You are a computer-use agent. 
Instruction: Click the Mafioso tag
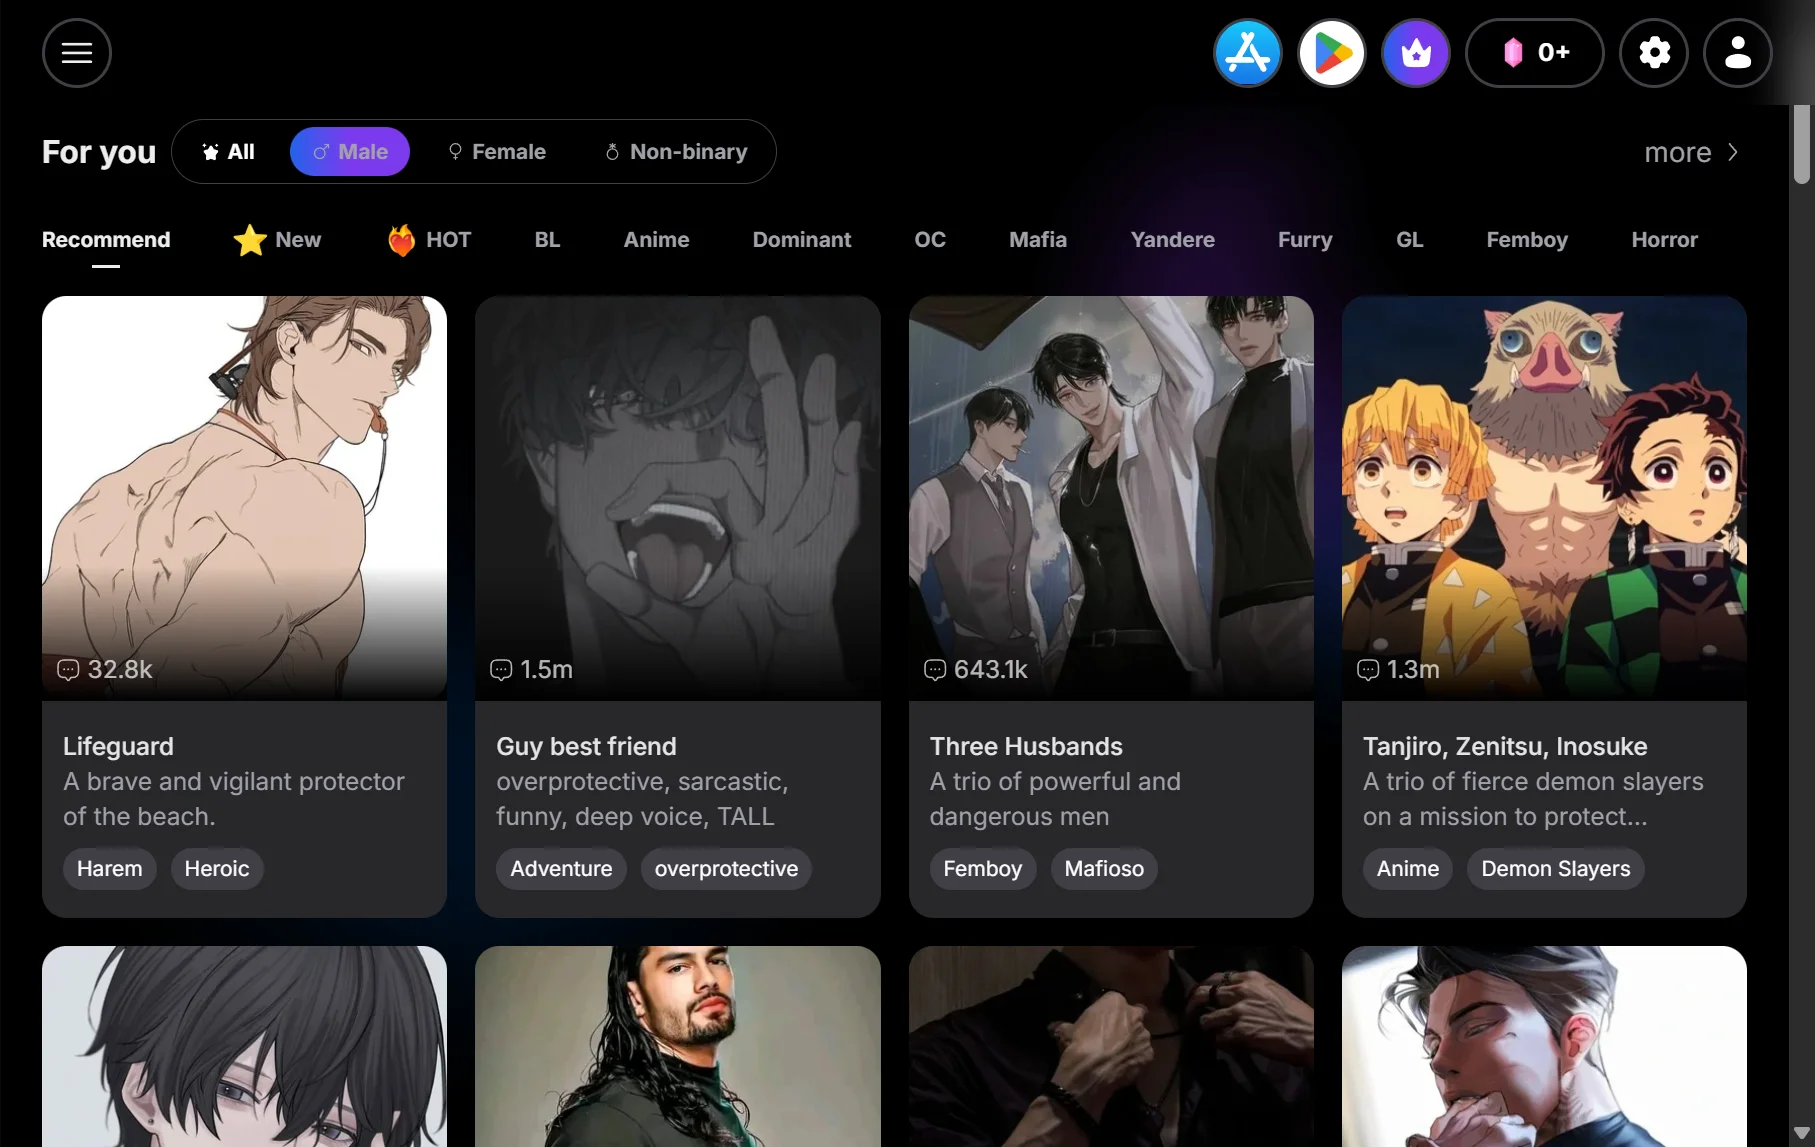pos(1103,869)
